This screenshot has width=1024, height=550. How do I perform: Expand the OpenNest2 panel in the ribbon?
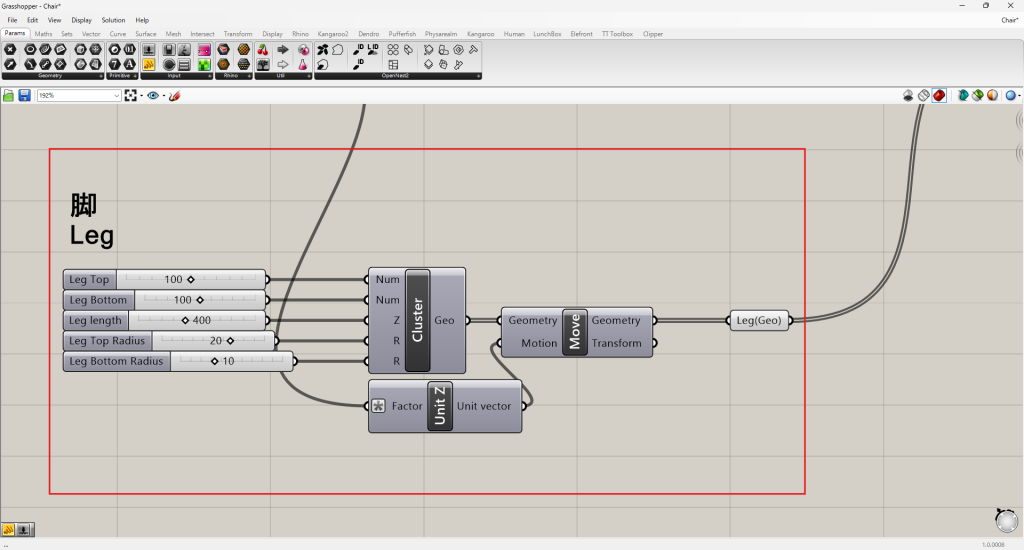pos(476,76)
